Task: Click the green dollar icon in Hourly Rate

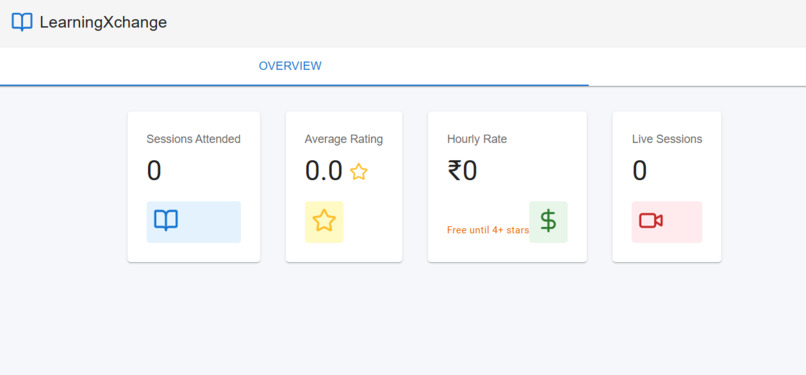Action: coord(548,221)
